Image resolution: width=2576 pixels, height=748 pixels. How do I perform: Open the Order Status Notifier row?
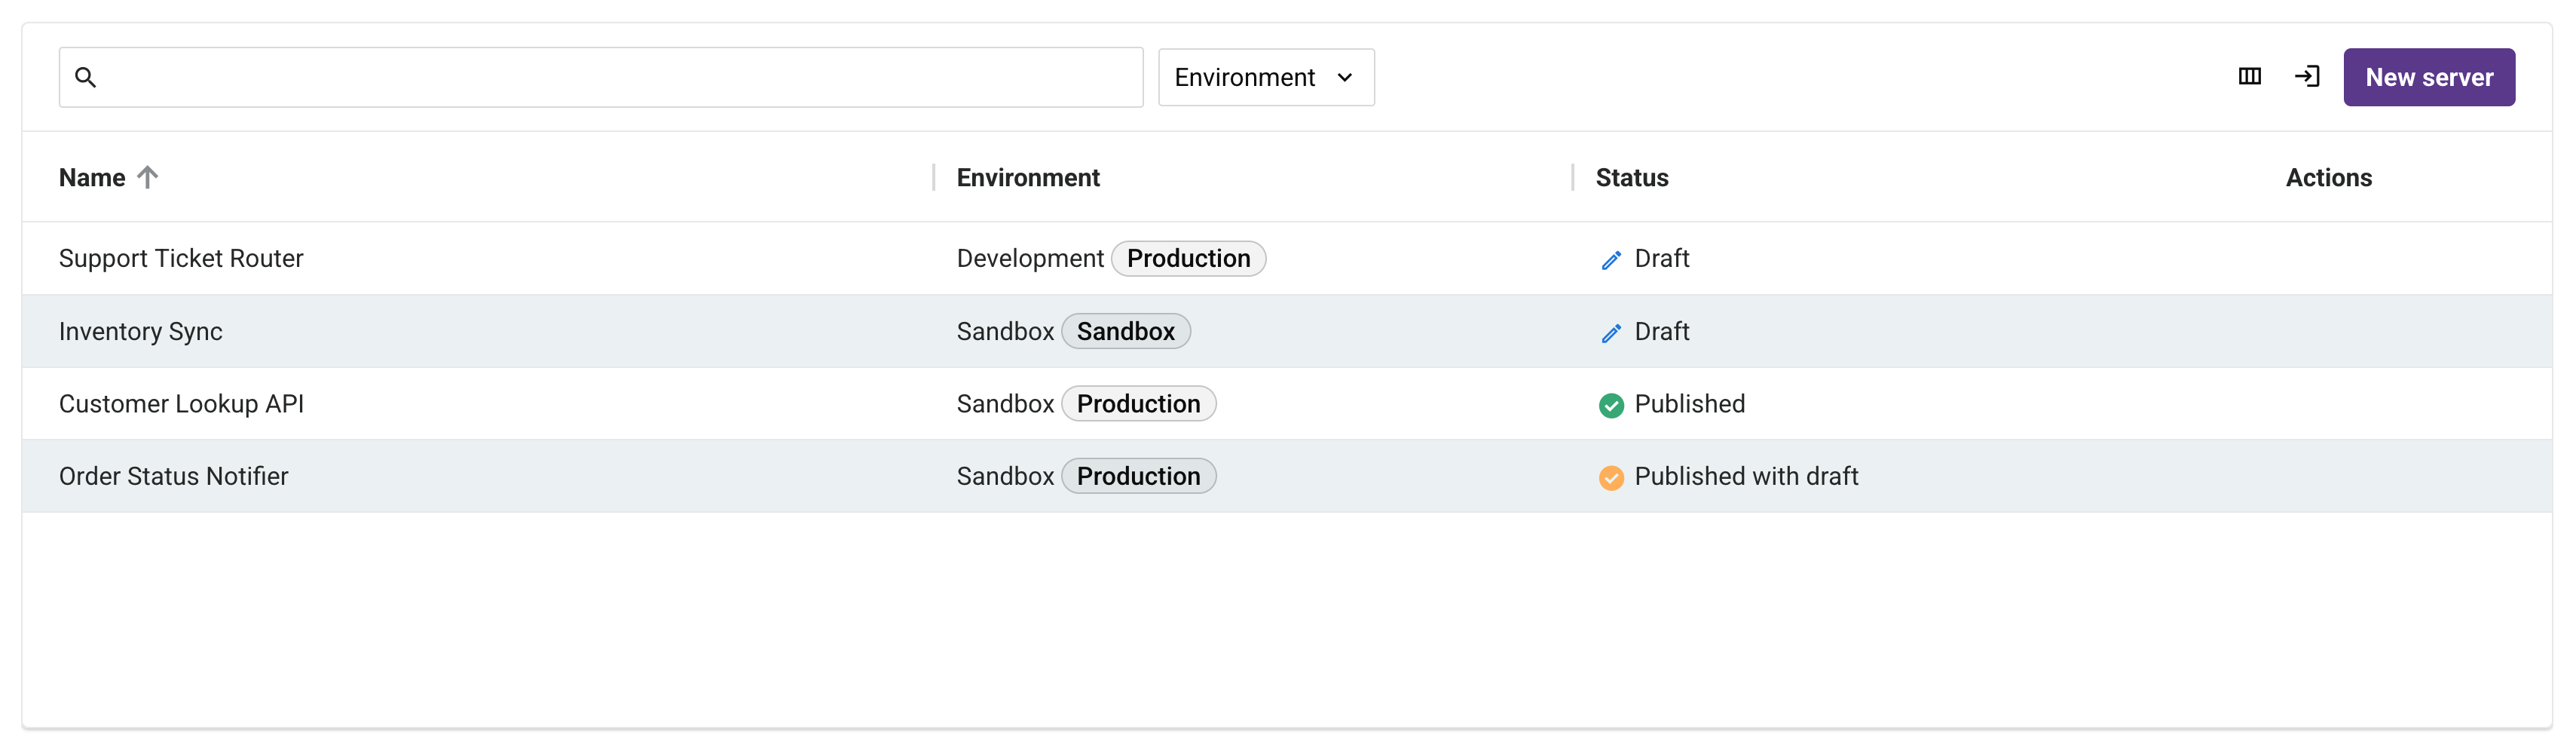point(1286,476)
